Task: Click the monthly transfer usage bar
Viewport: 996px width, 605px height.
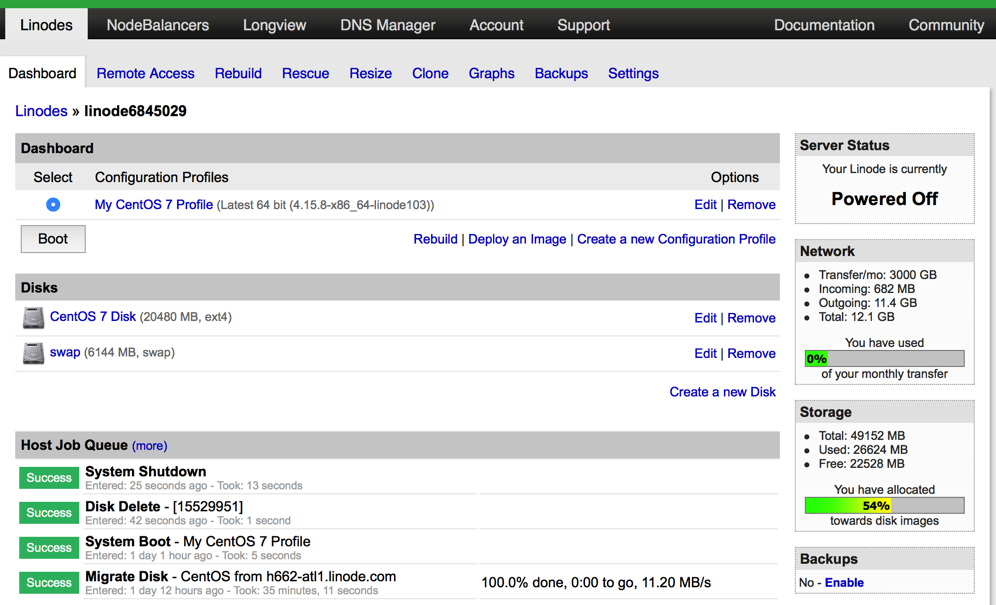Action: tap(884, 358)
